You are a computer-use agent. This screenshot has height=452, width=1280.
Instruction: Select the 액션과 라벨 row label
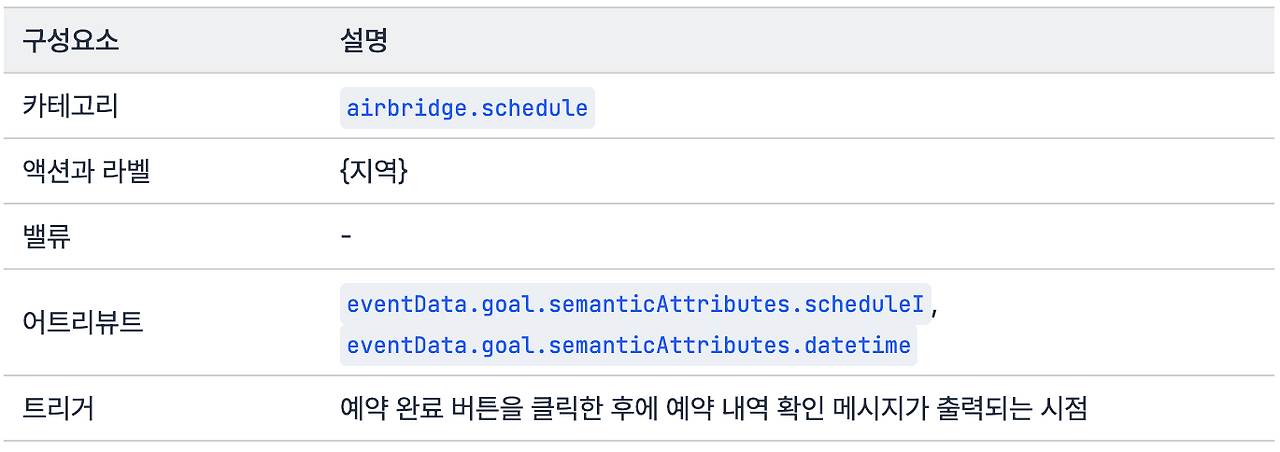pos(86,172)
